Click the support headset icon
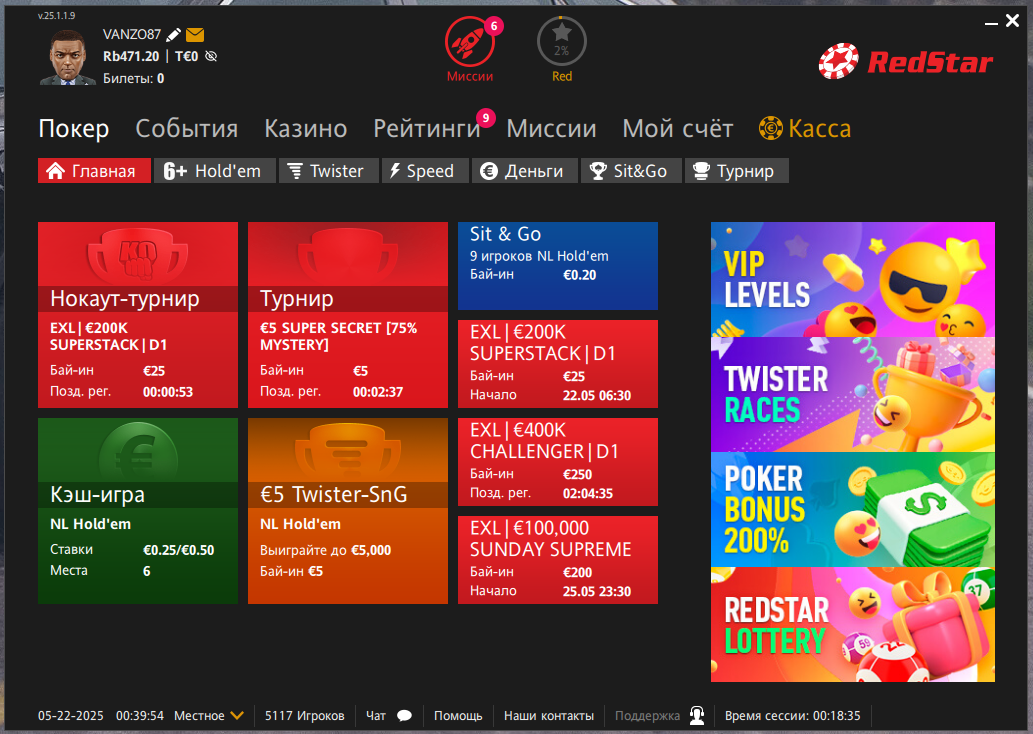Viewport: 1033px width, 734px height. point(697,715)
